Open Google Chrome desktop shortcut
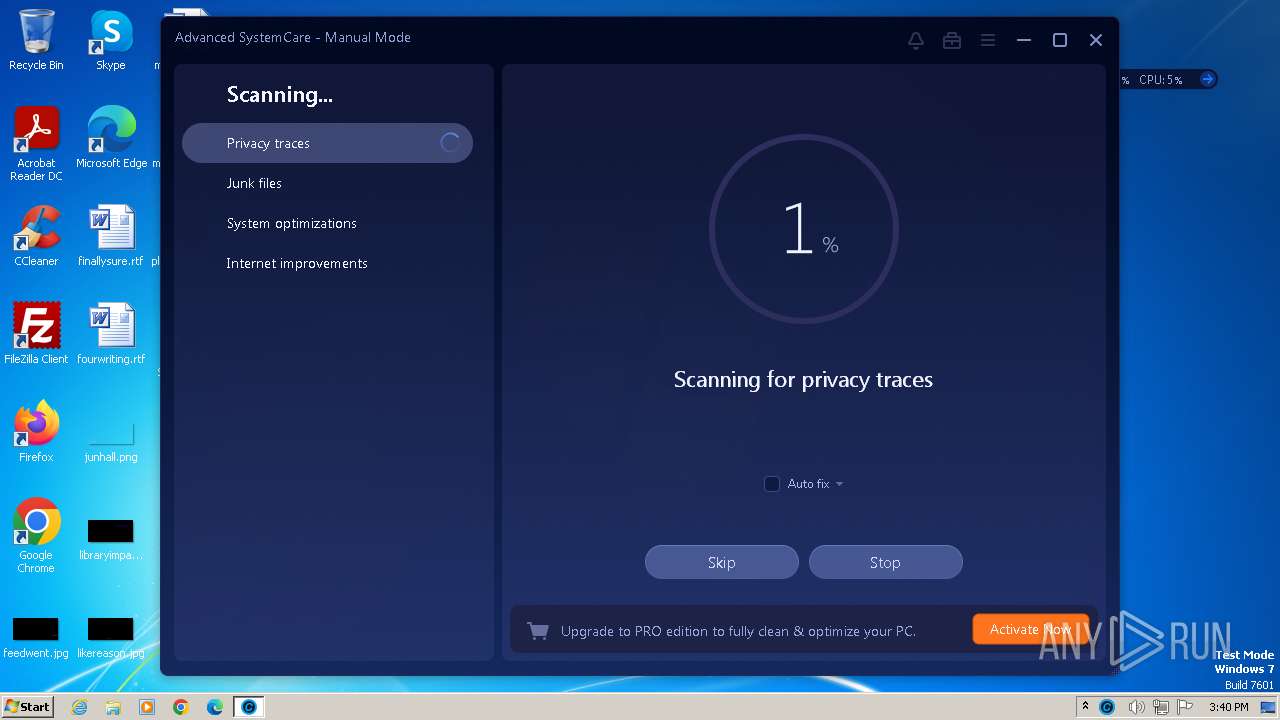 (36, 536)
